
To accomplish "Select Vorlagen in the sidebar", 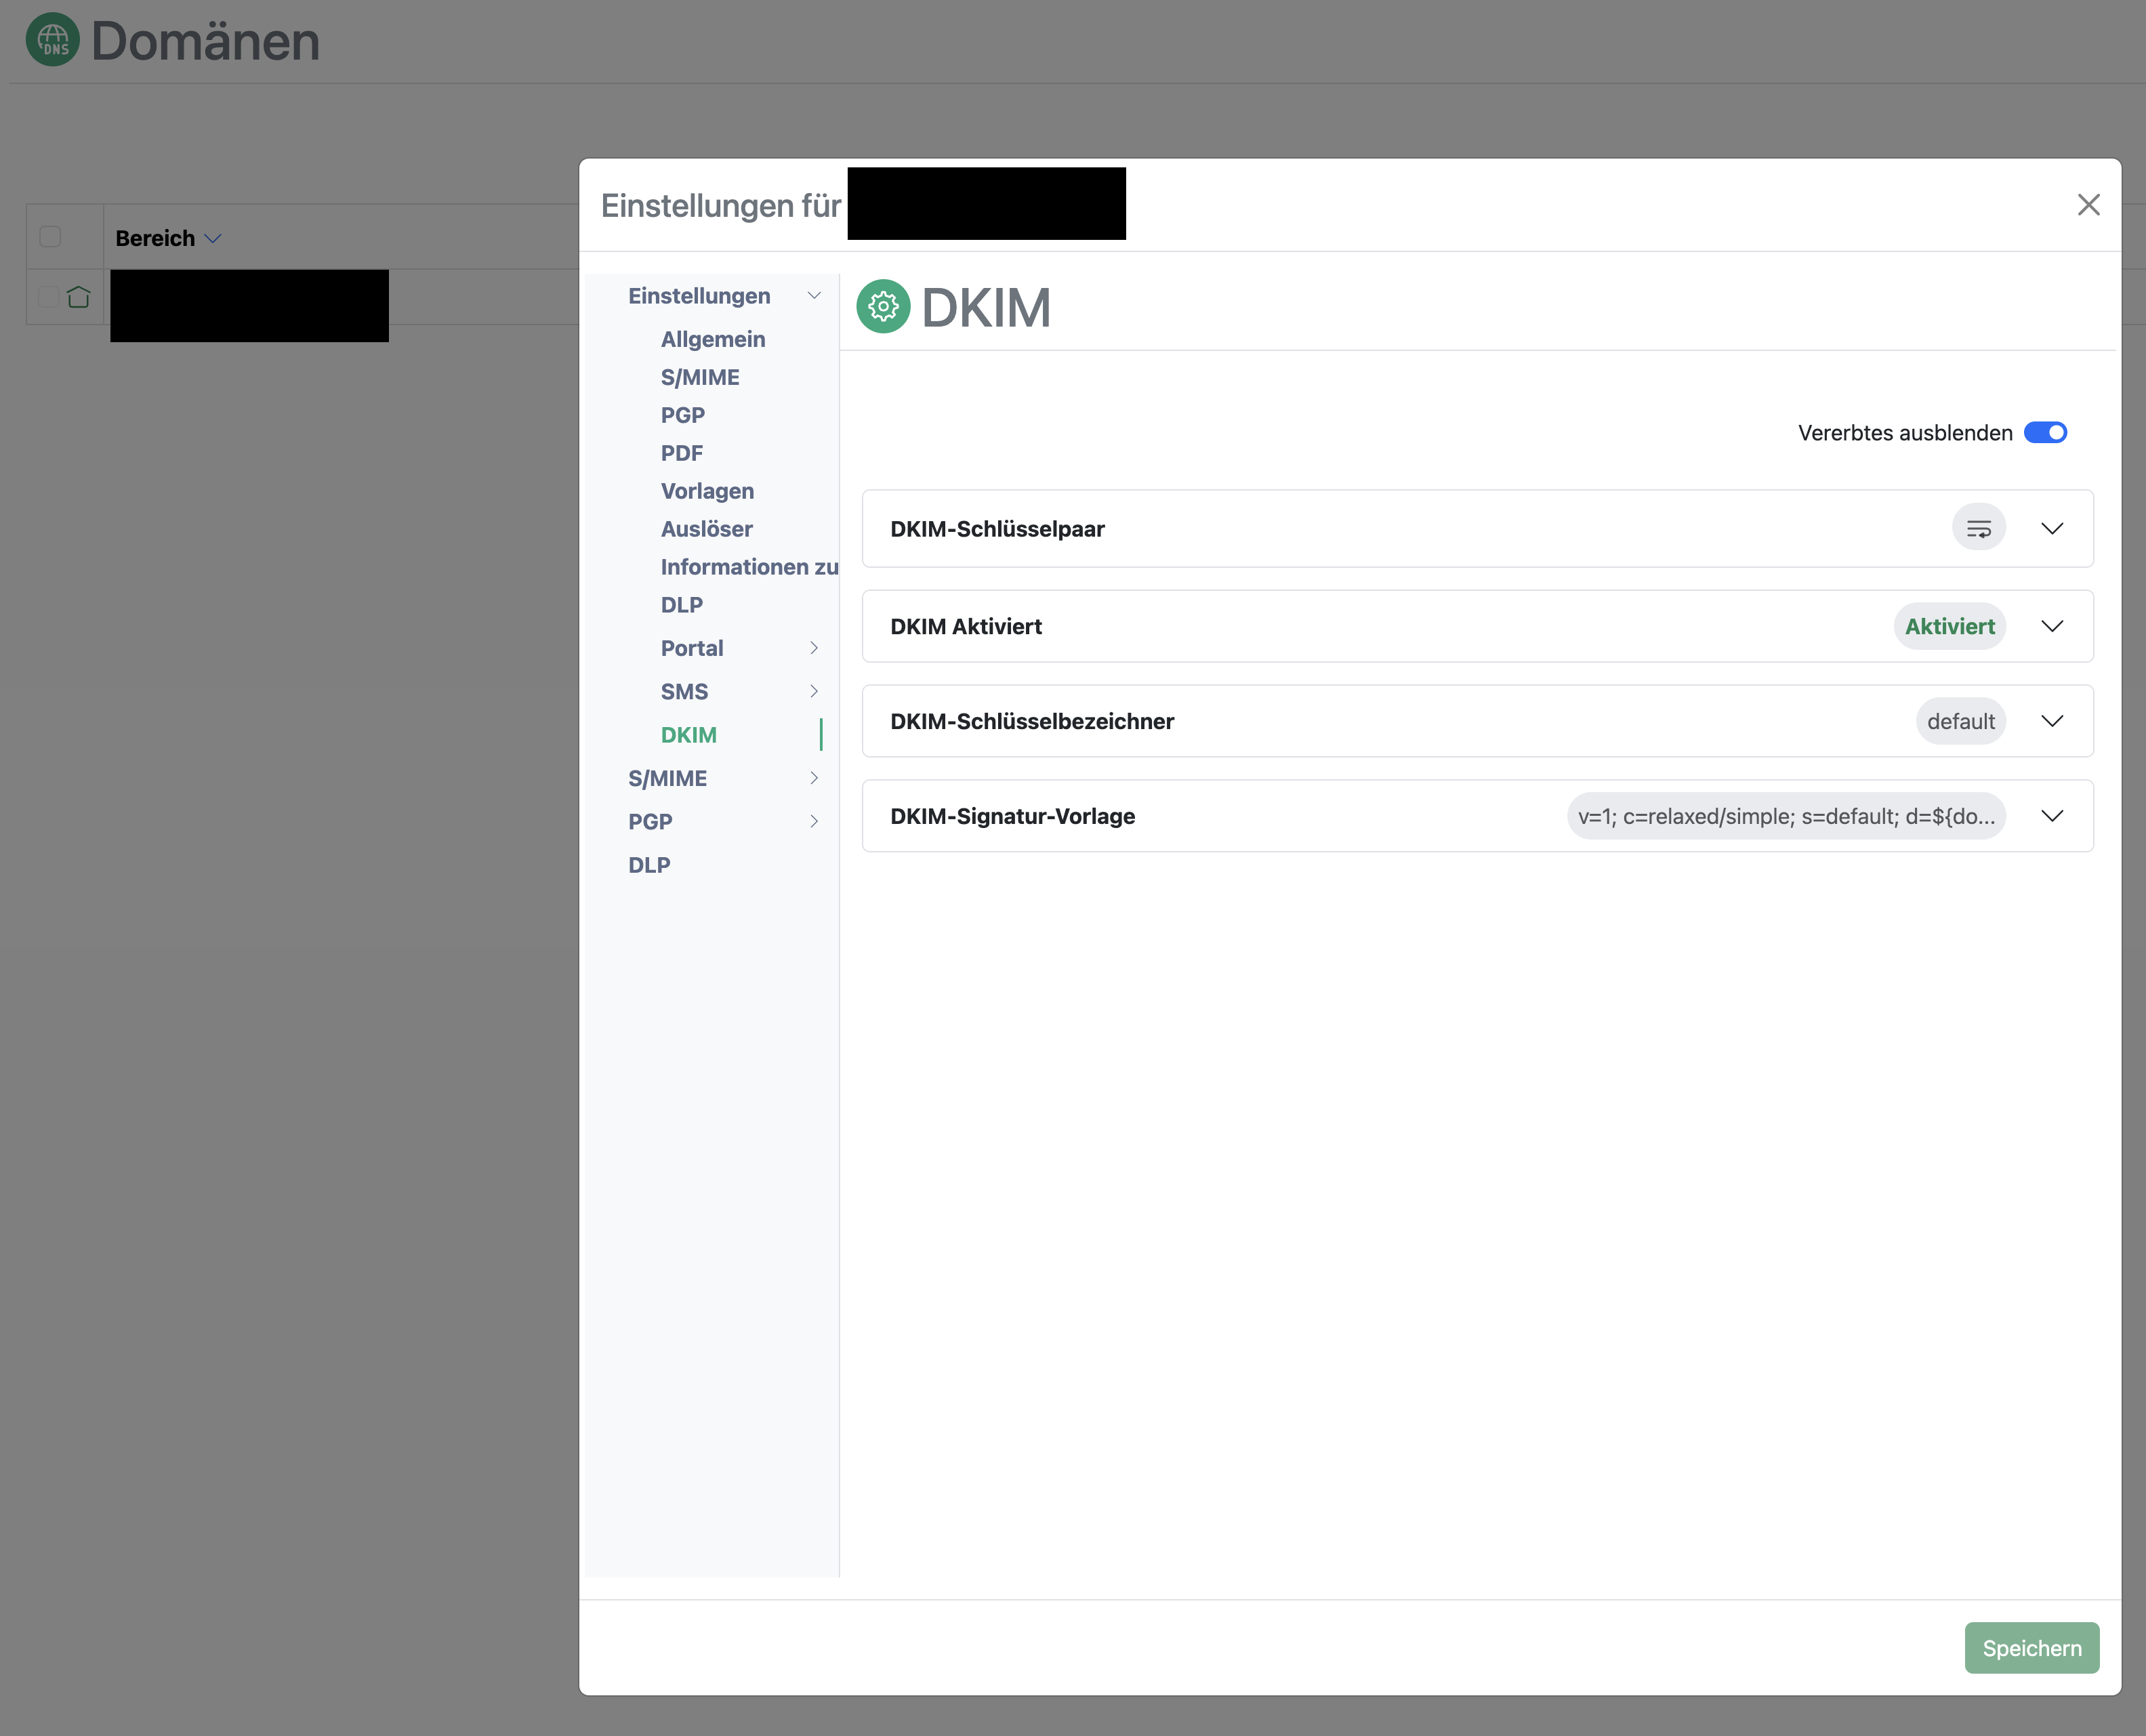I will click(x=707, y=491).
